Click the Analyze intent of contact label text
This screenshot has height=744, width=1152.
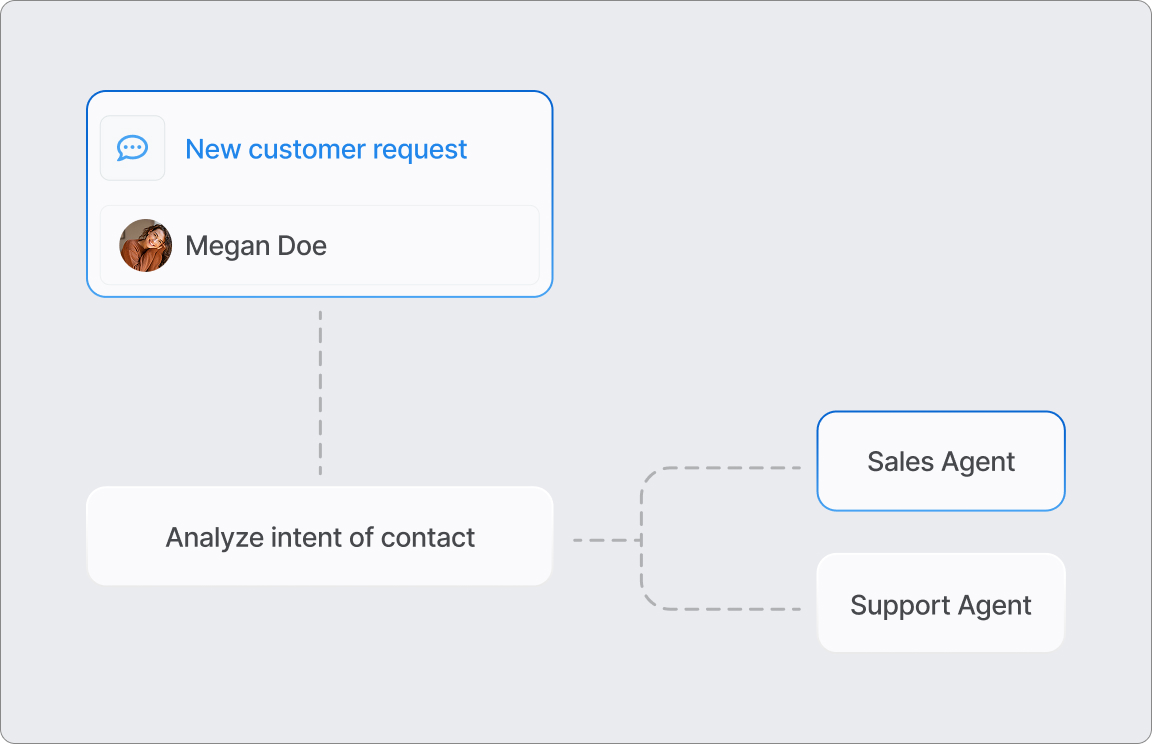pos(320,537)
